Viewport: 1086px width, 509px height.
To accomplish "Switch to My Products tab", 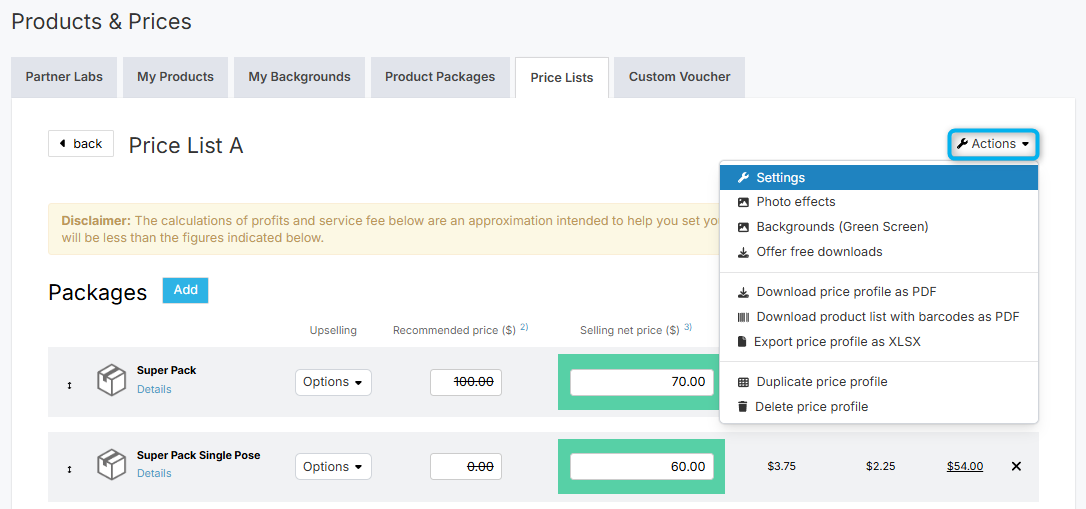I will point(175,77).
